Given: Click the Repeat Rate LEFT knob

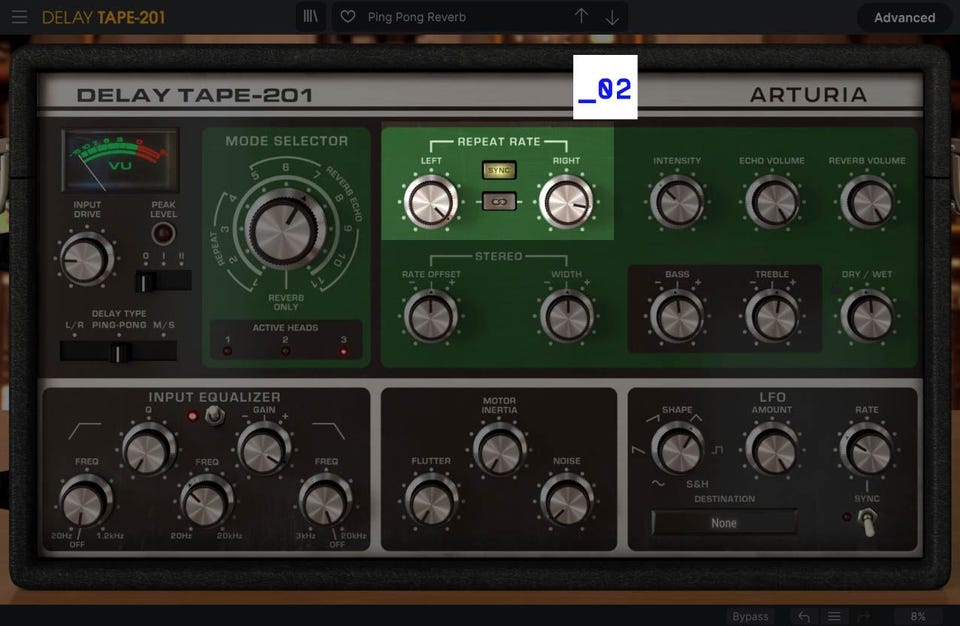Looking at the screenshot, I should pyautogui.click(x=430, y=202).
